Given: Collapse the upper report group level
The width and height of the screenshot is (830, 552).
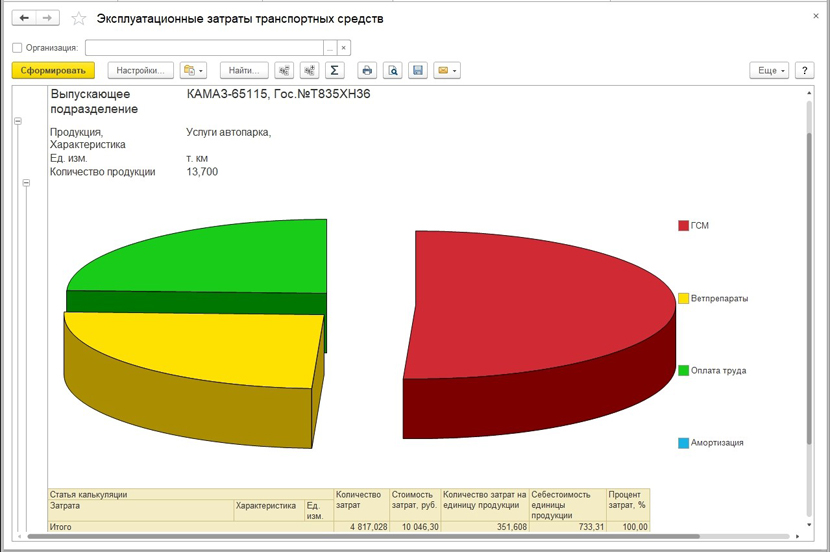Looking at the screenshot, I should click(17, 121).
